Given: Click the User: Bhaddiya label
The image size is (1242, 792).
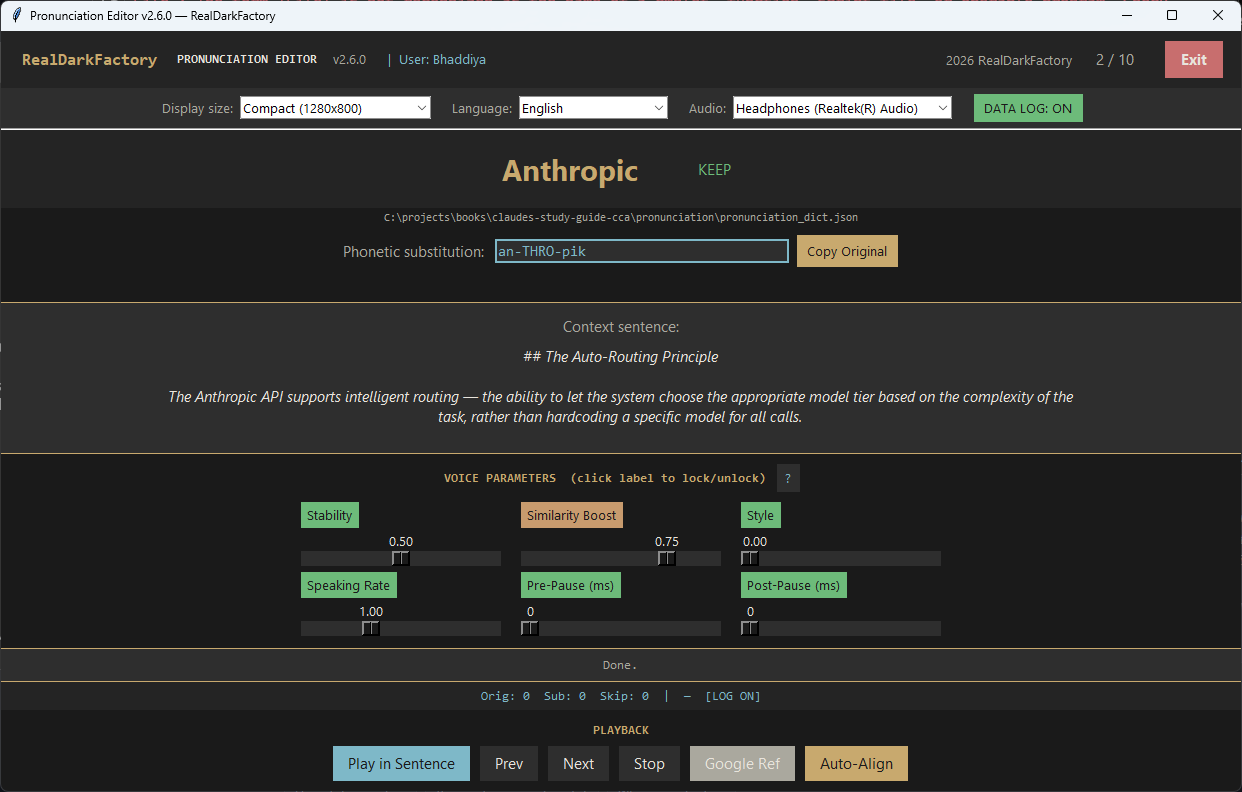Looking at the screenshot, I should tap(442, 60).
